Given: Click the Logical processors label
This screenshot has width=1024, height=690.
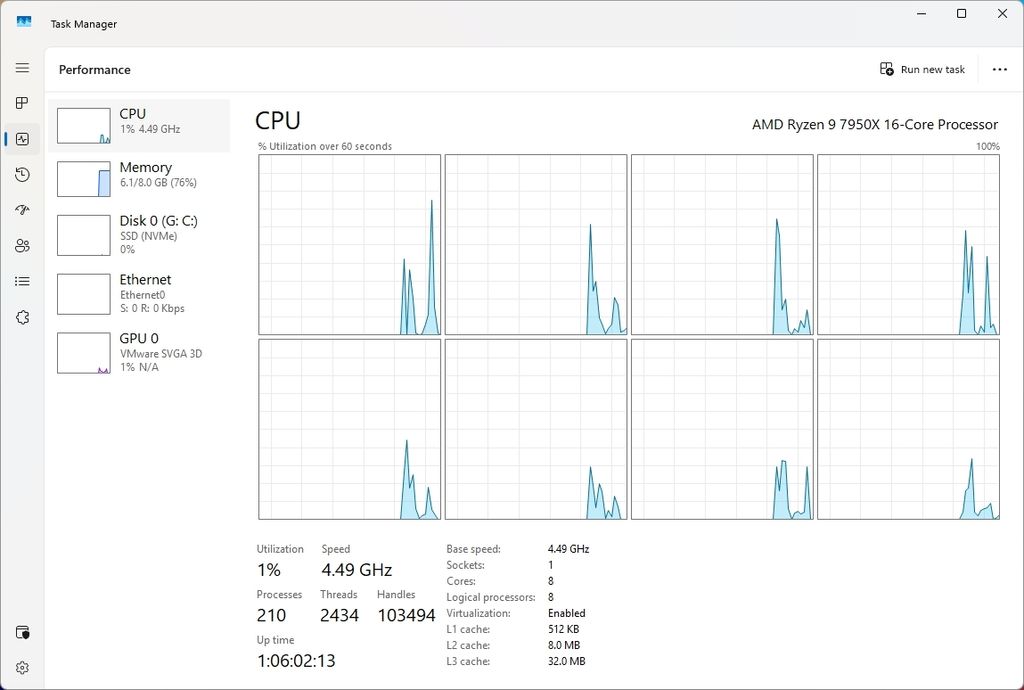Looking at the screenshot, I should pos(490,597).
